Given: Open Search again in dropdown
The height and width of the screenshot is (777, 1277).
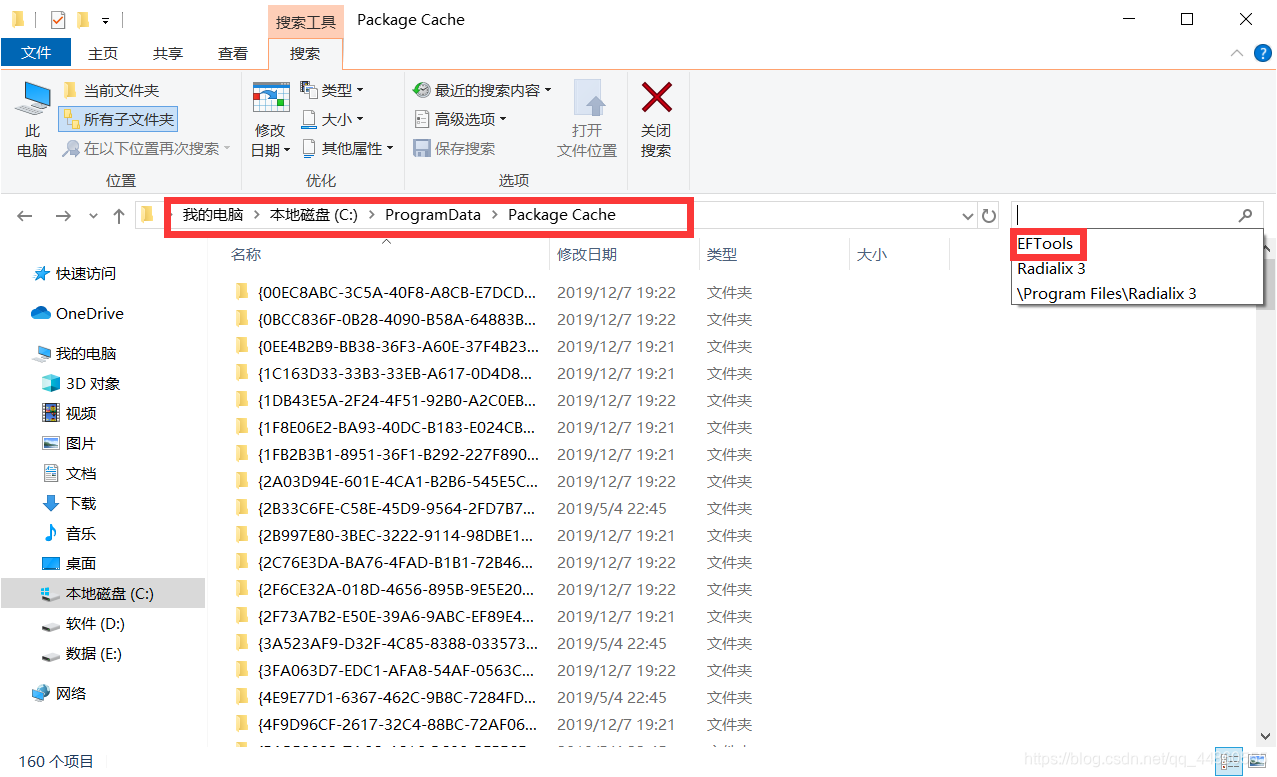Looking at the screenshot, I should pyautogui.click(x=146, y=148).
